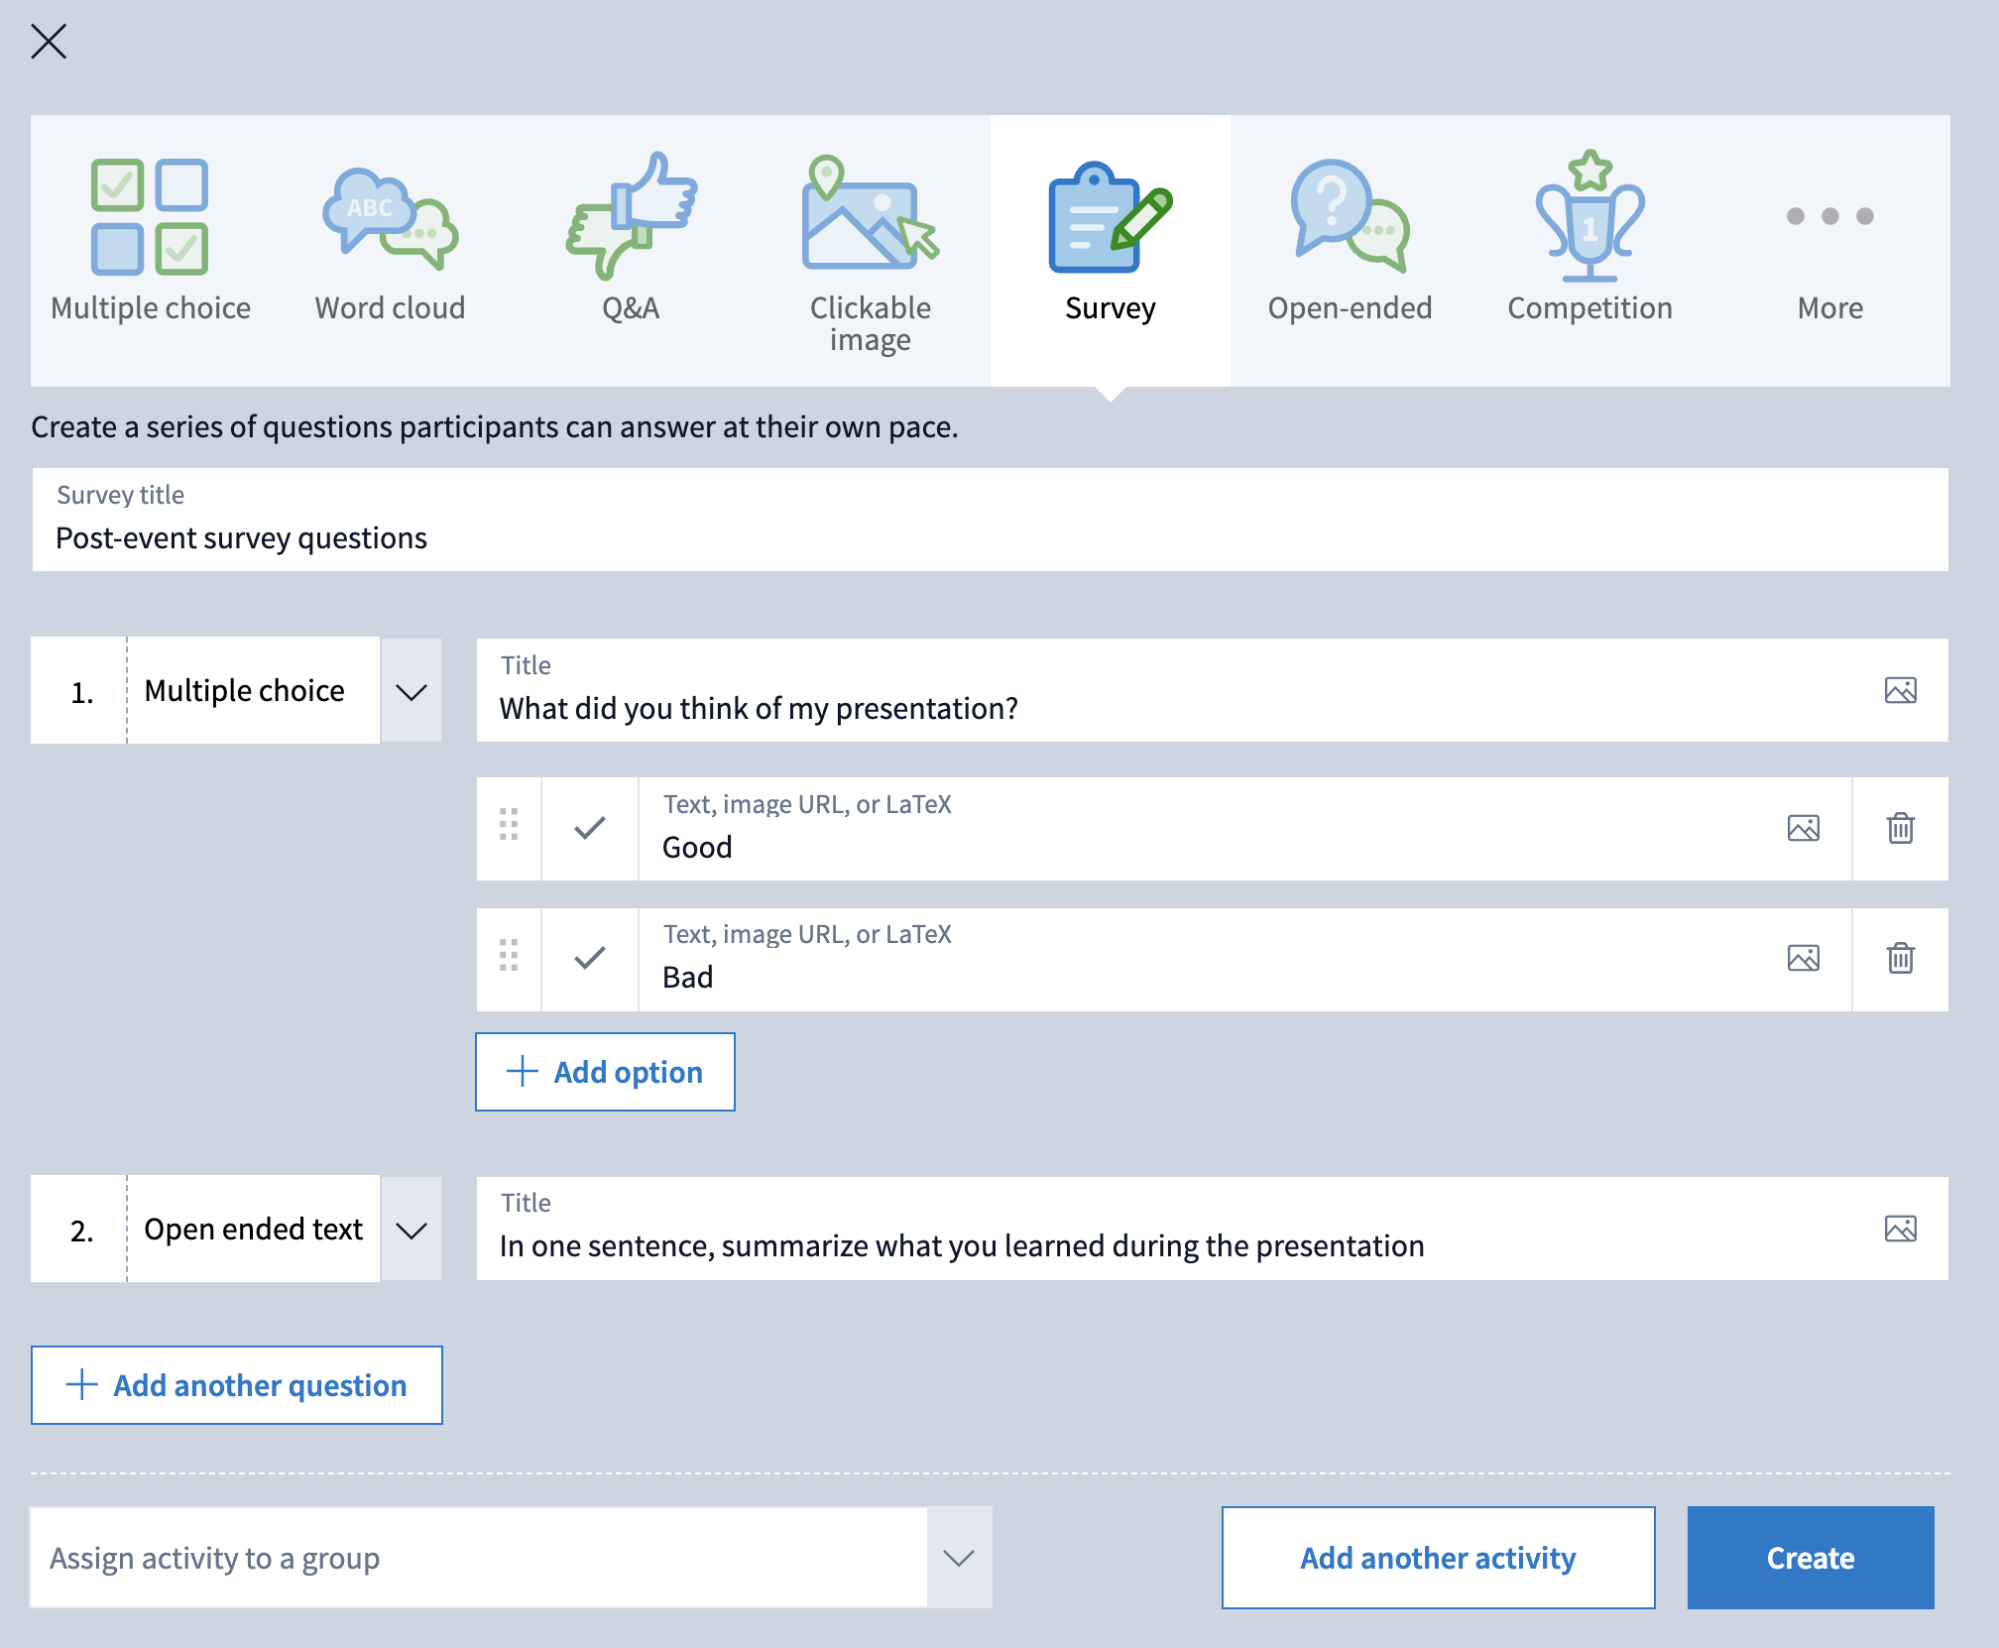Add image to question 1 title
Viewport: 1999px width, 1648px height.
[1900, 690]
